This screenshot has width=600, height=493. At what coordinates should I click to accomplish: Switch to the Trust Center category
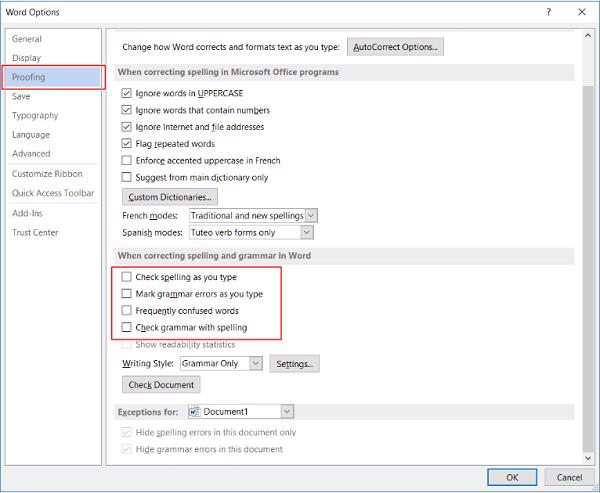click(35, 232)
